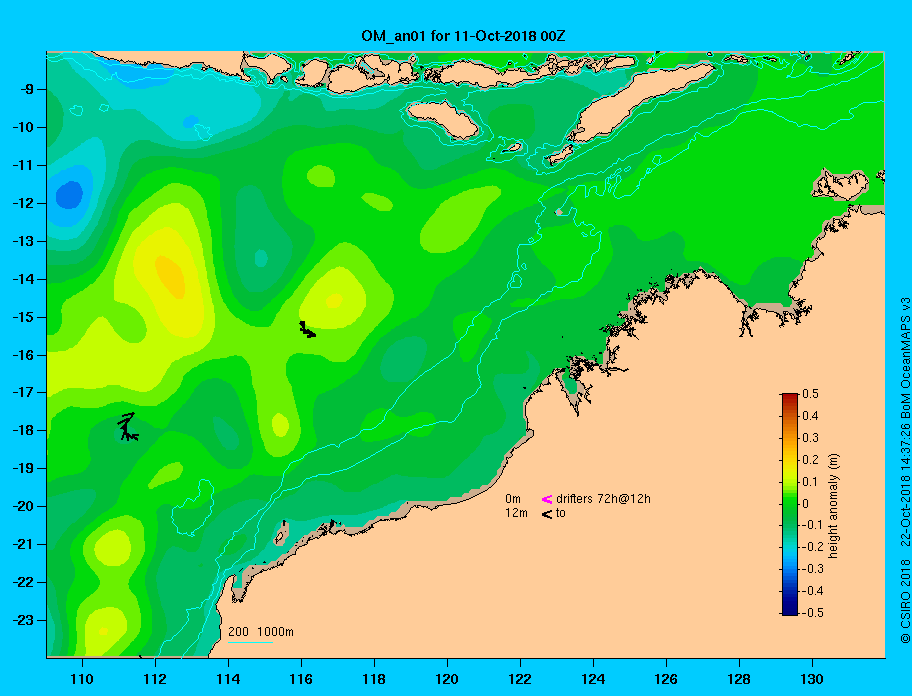Click the longitude label 128

pos(739,679)
